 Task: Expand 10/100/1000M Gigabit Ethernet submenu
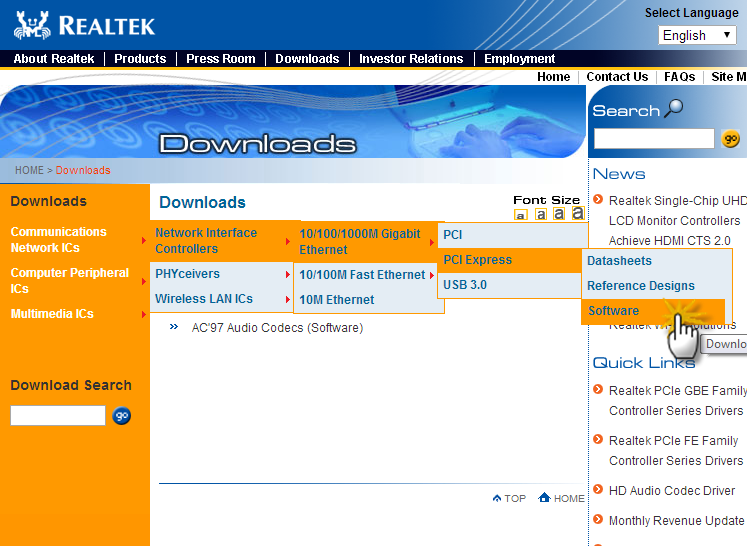[432, 243]
